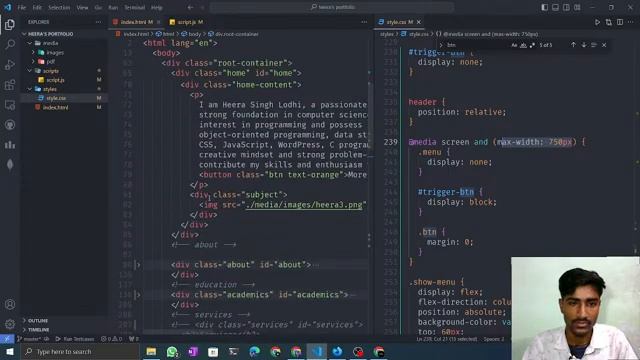Select style.css in the Explorer tree
This screenshot has height=360, width=640.
(x=56, y=98)
